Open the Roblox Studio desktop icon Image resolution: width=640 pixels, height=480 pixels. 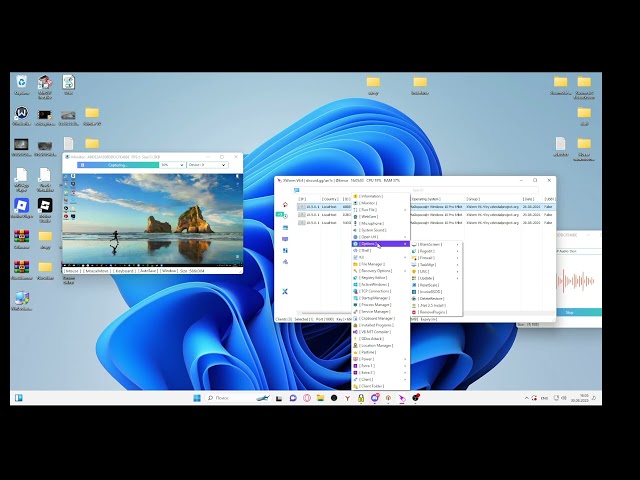click(45, 210)
